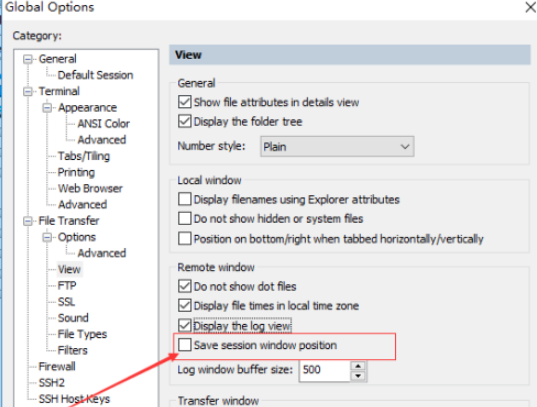Select the Firewall category
537x407 pixels.
[x=57, y=367]
